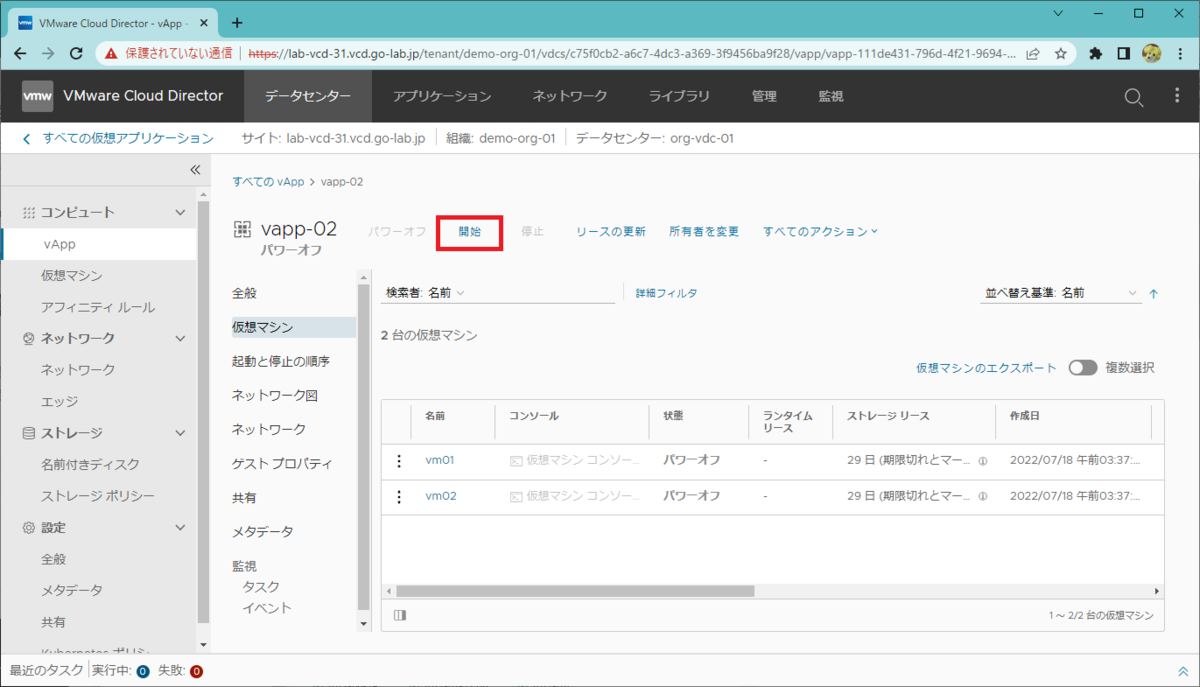Click the 詳細フィルタ advanced filter link
This screenshot has width=1200, height=687.
[666, 293]
